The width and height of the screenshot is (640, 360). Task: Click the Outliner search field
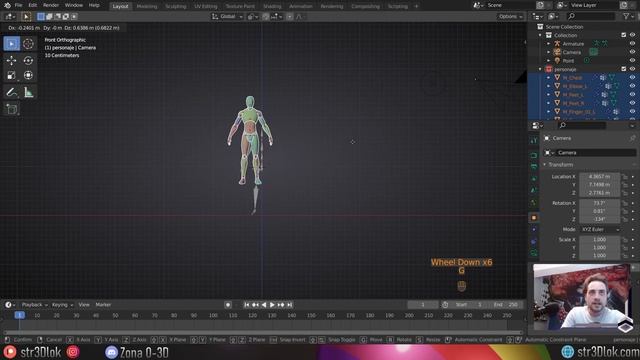pos(591,16)
